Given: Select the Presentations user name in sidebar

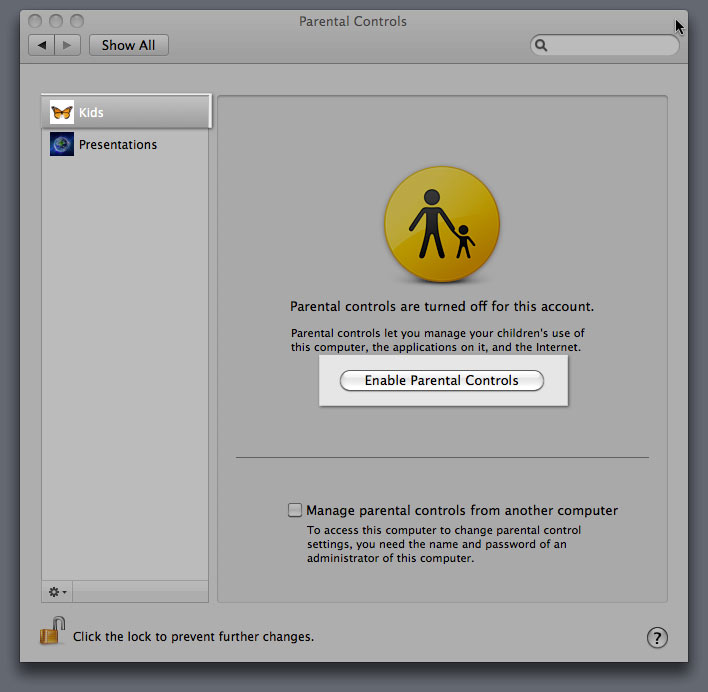Looking at the screenshot, I should click(118, 144).
